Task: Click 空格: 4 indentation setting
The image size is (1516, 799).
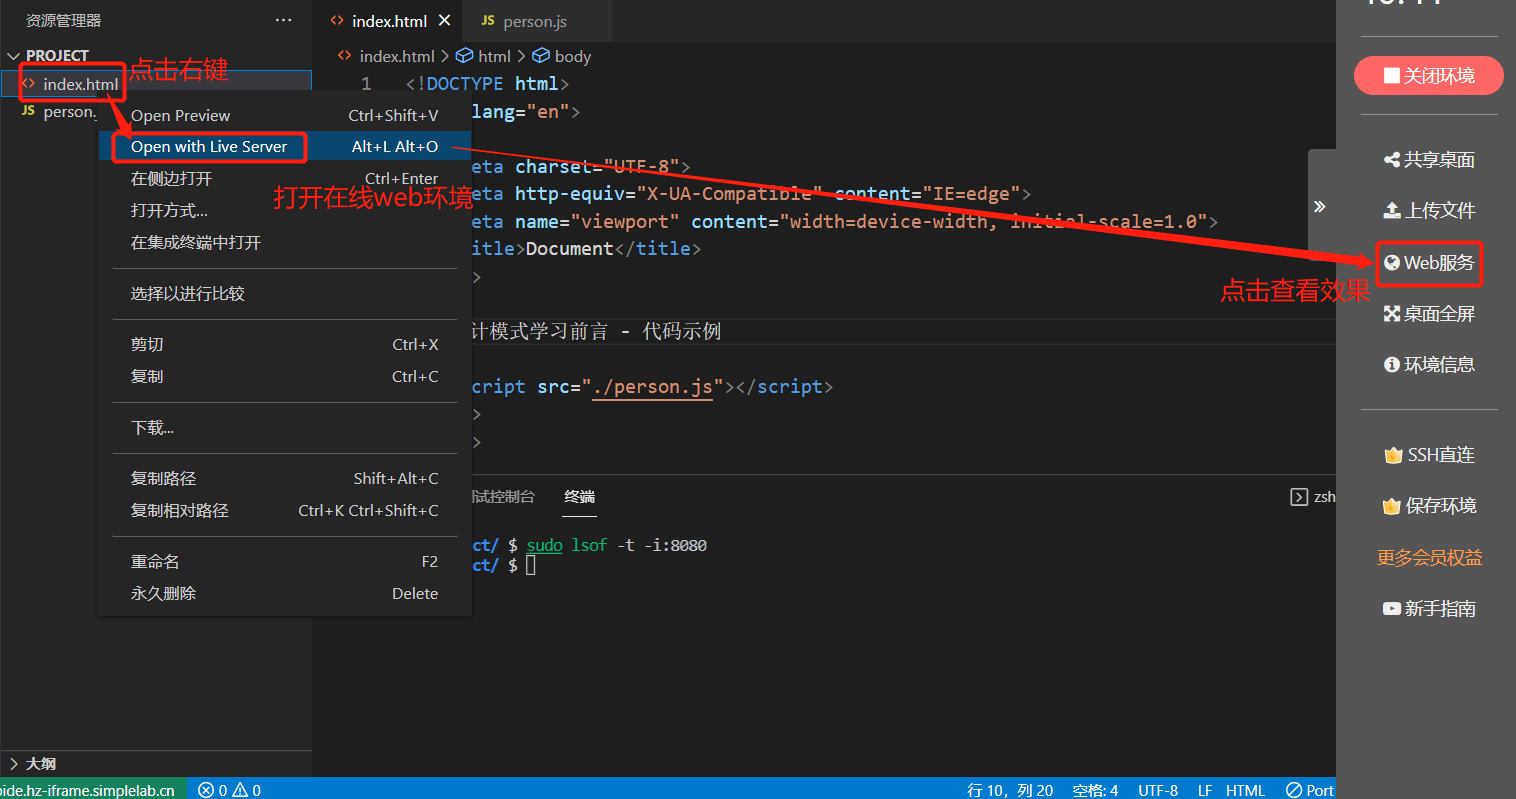Action: pyautogui.click(x=1095, y=789)
